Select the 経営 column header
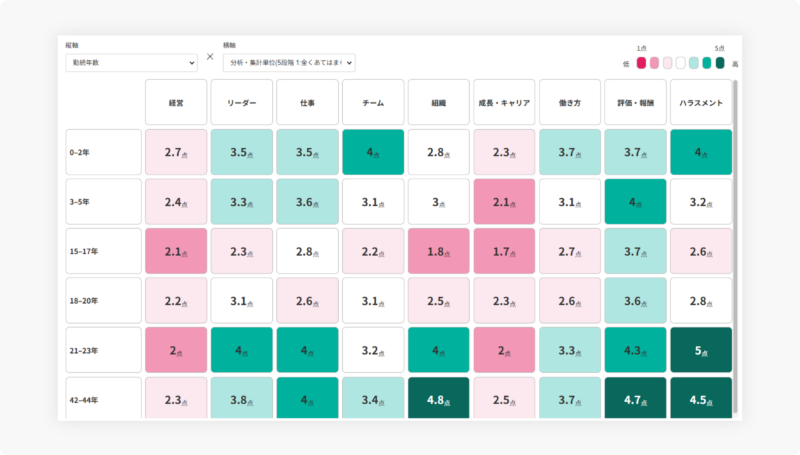 point(176,102)
